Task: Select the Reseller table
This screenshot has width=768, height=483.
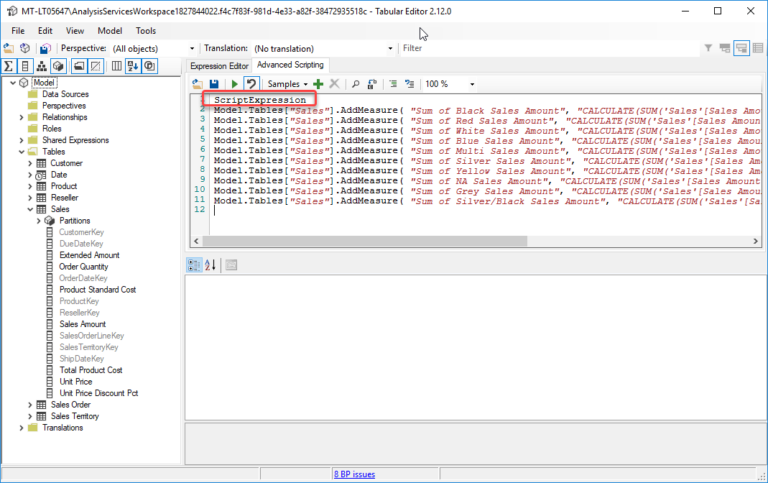Action: [64, 197]
